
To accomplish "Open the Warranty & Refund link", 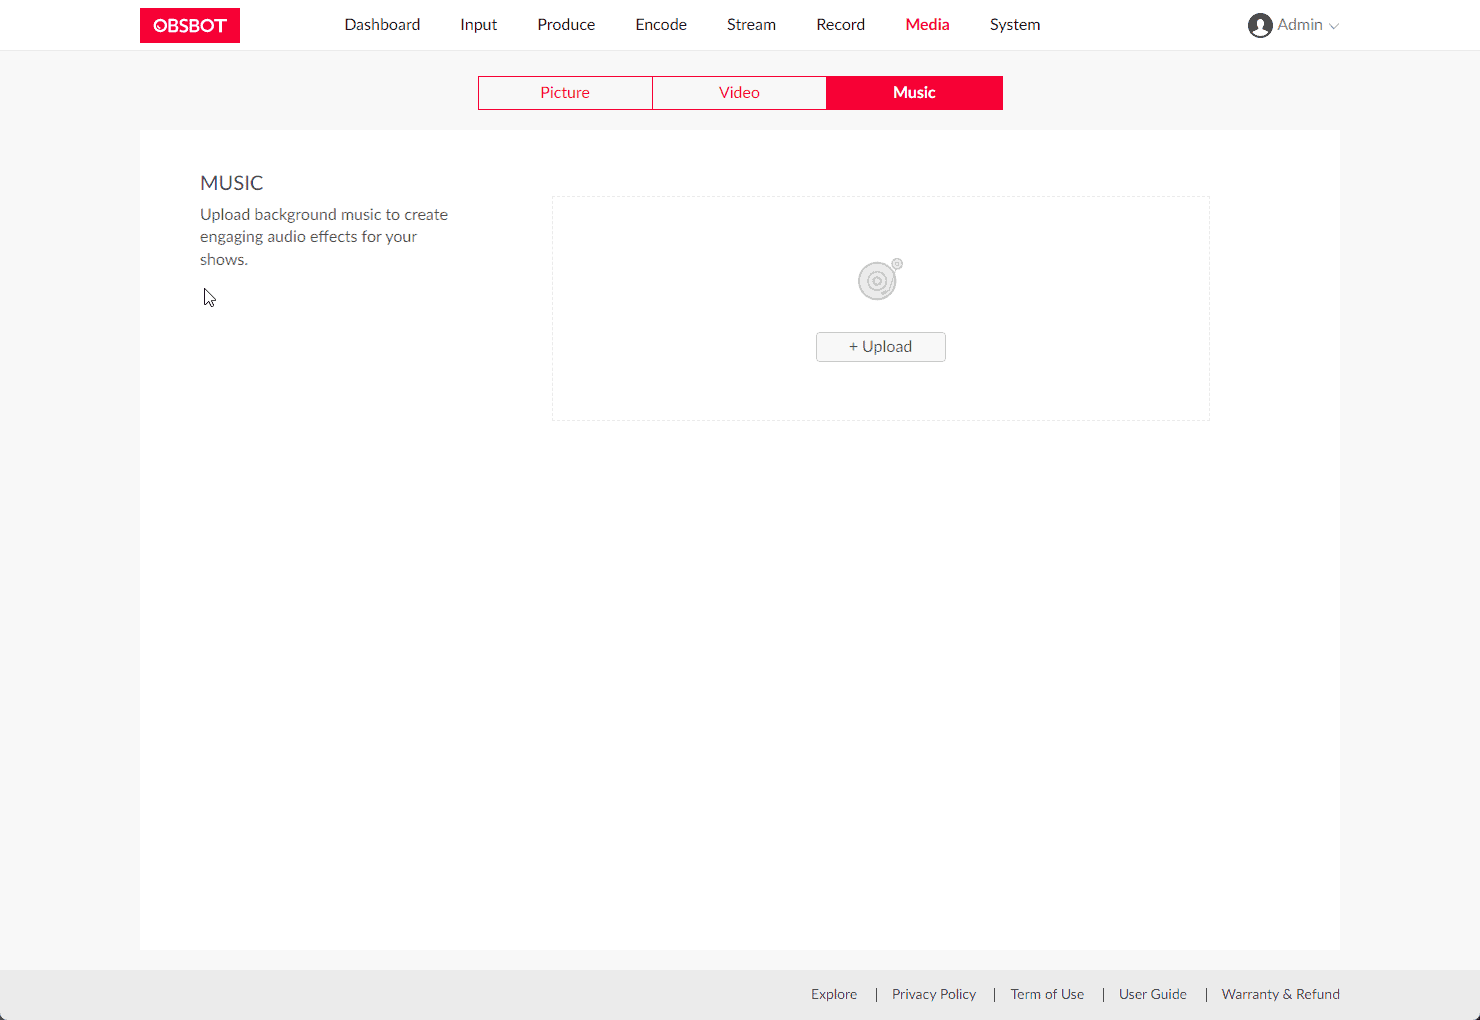I will click(x=1280, y=994).
